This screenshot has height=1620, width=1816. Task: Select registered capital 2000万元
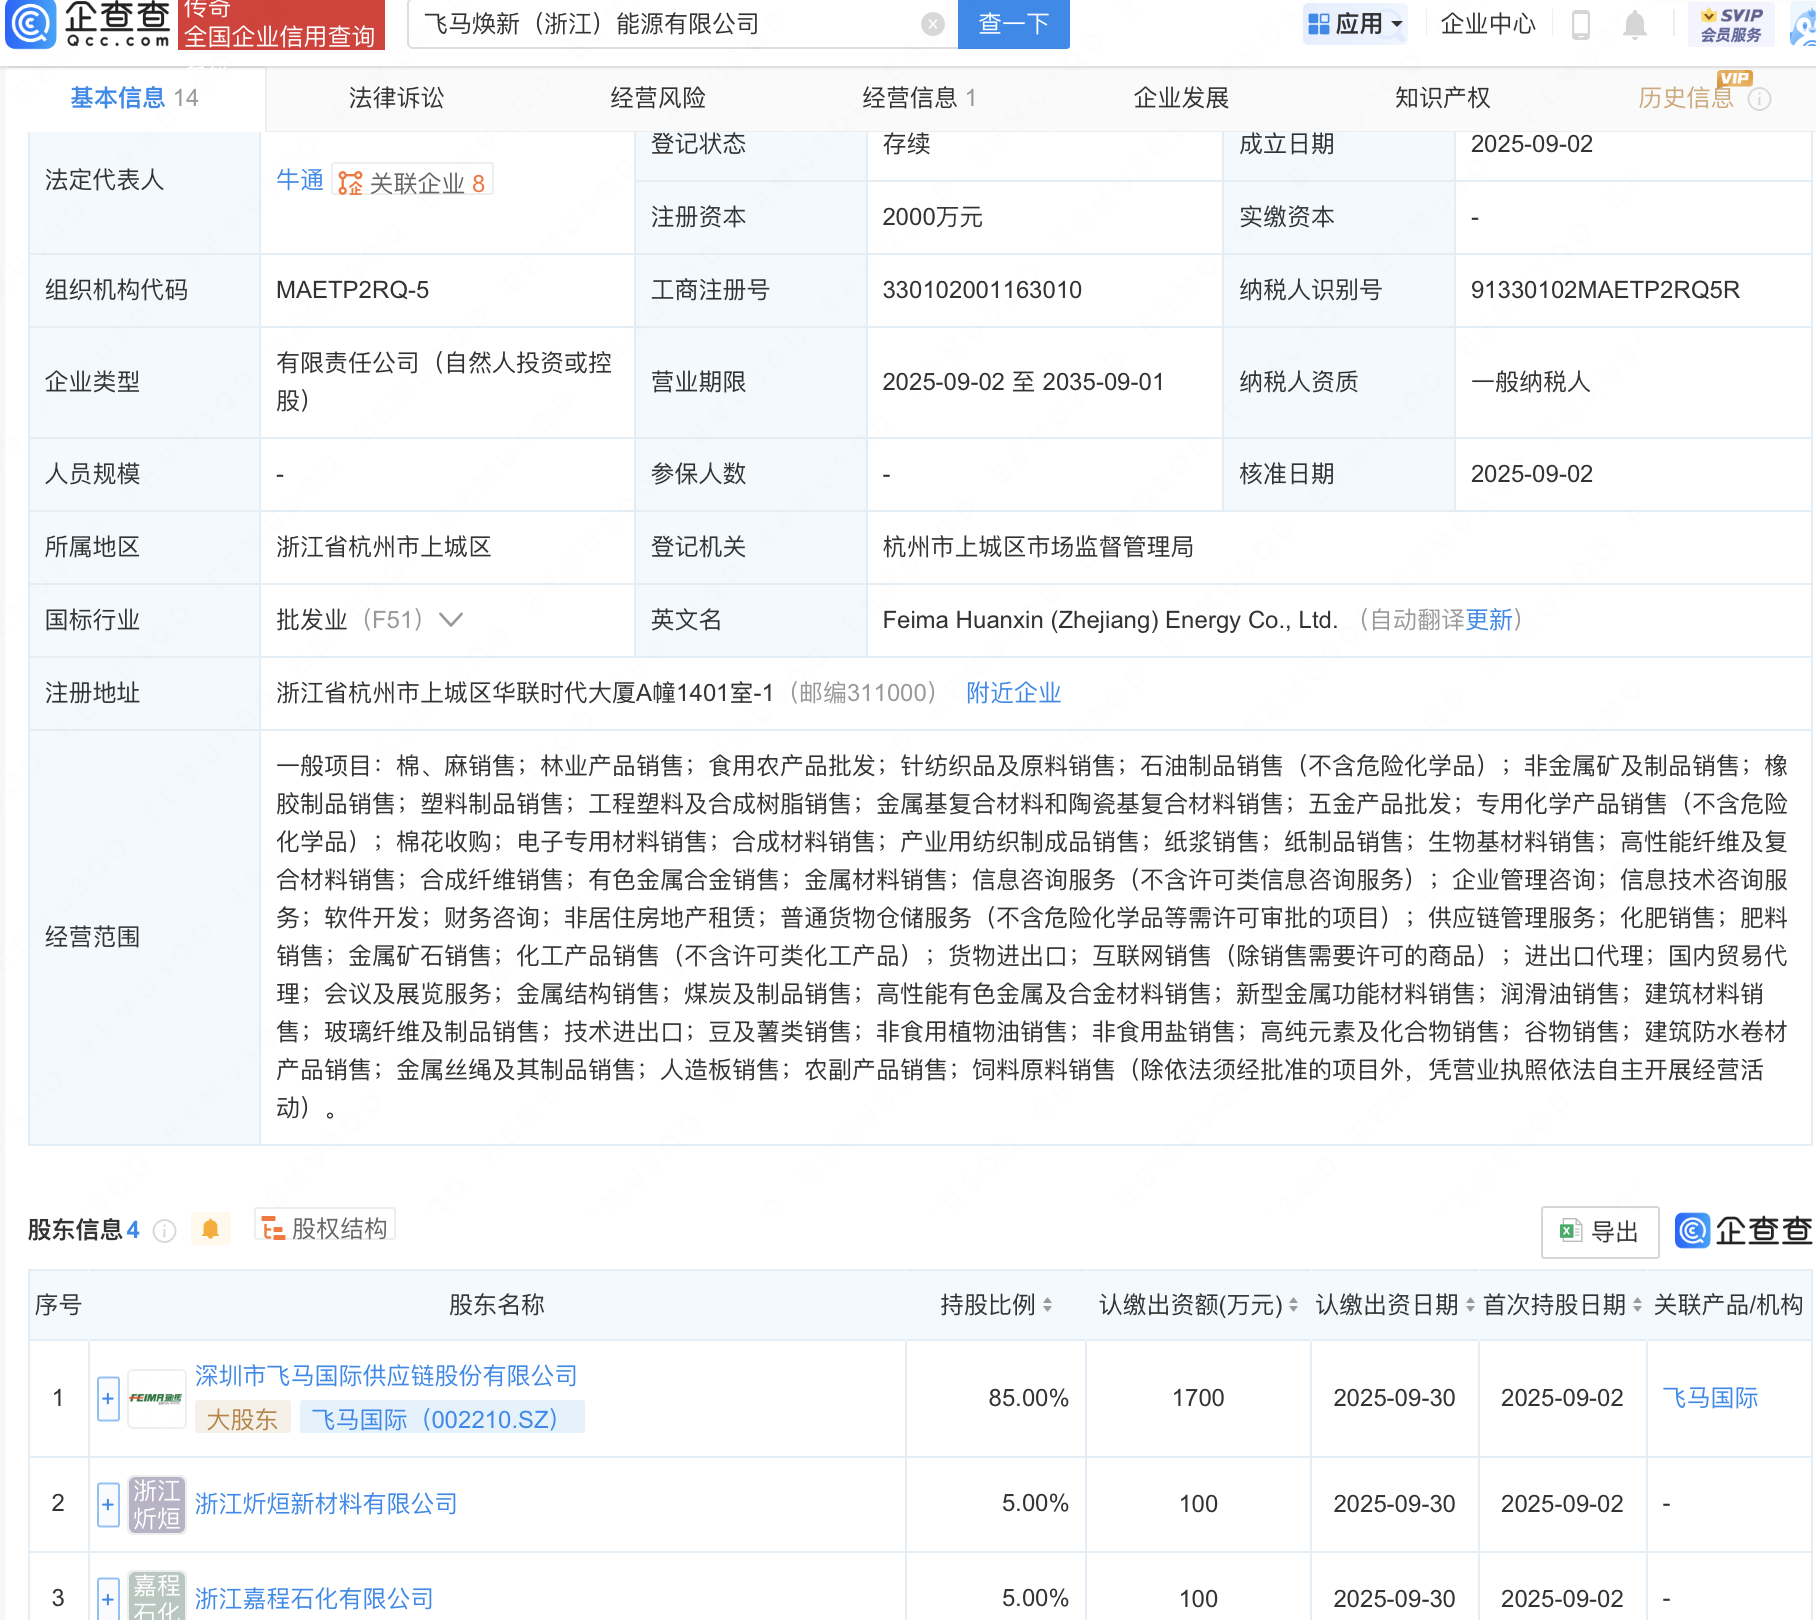[932, 217]
